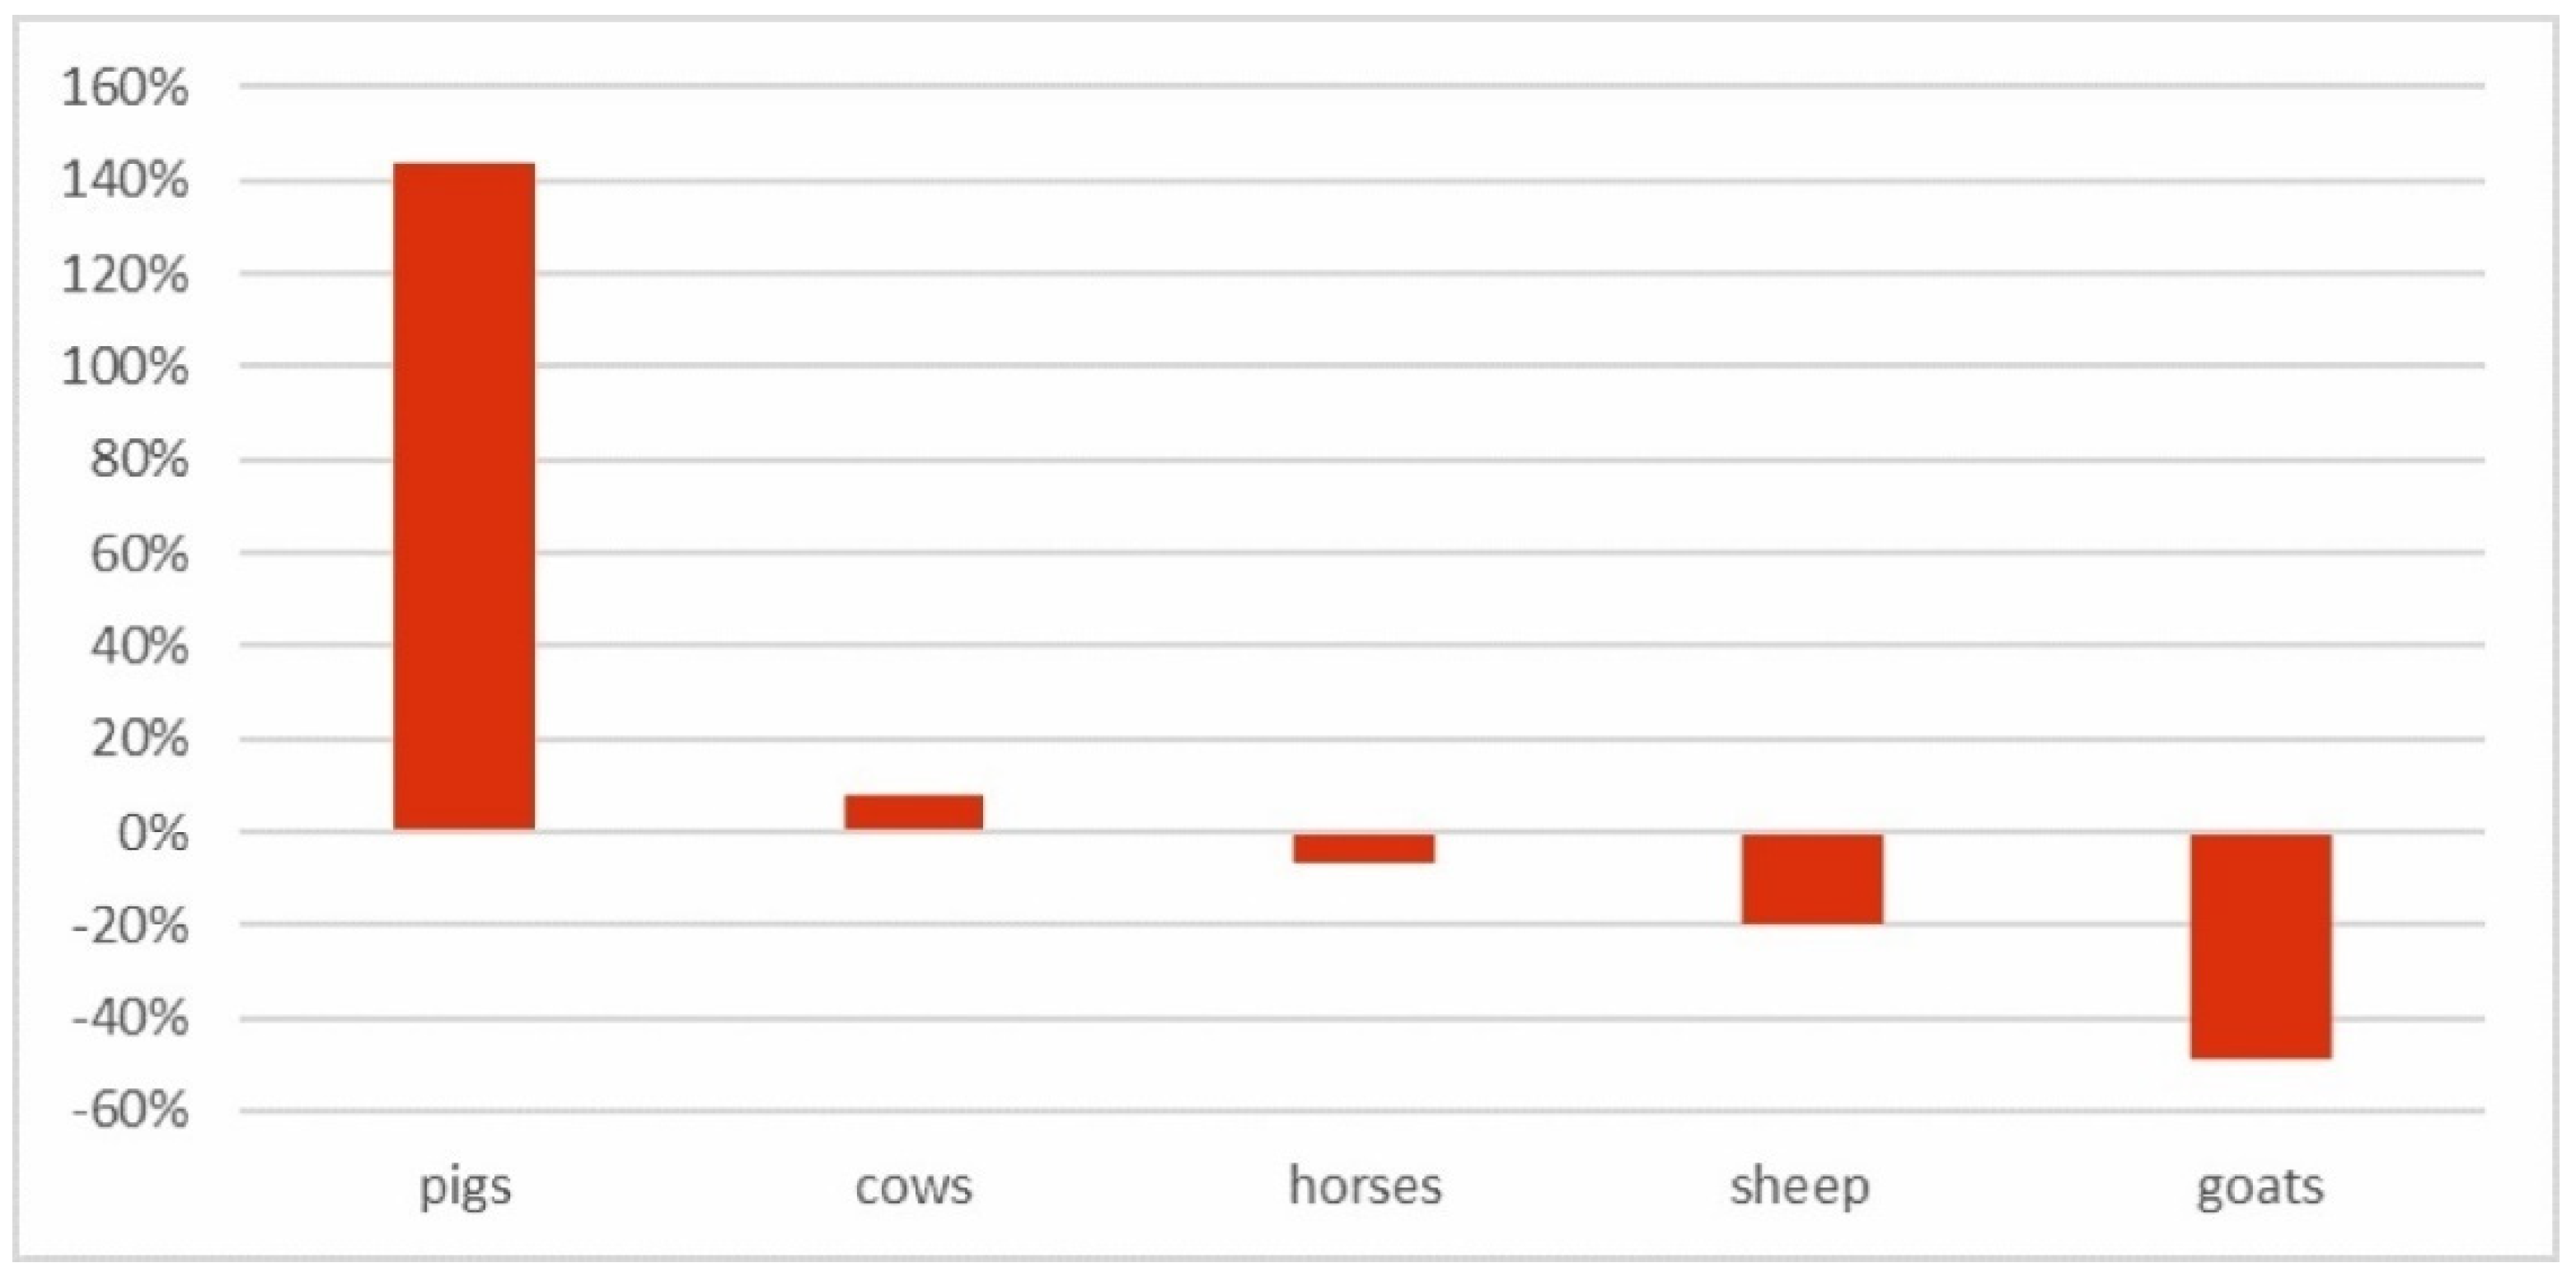Select the "cows" category label
The width and height of the screenshot is (2576, 1277).
pos(913,1187)
